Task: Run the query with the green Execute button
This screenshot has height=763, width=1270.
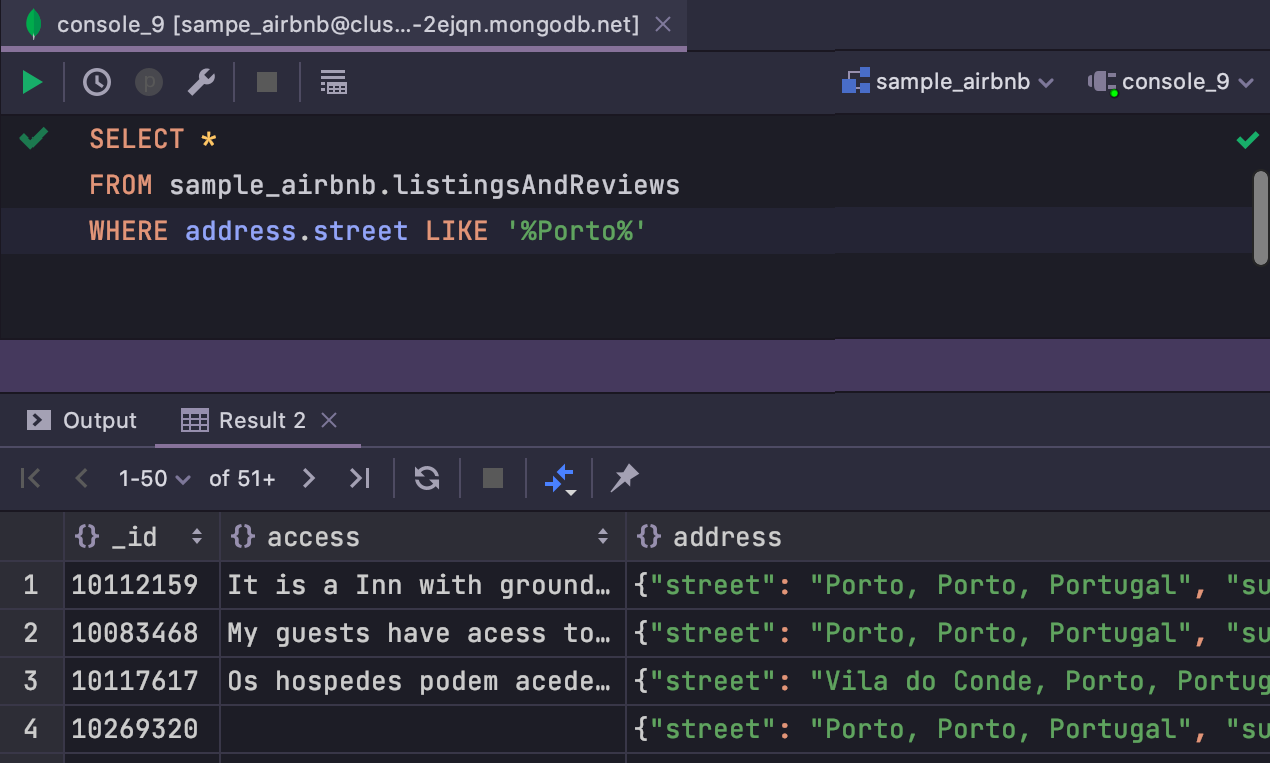Action: [33, 82]
